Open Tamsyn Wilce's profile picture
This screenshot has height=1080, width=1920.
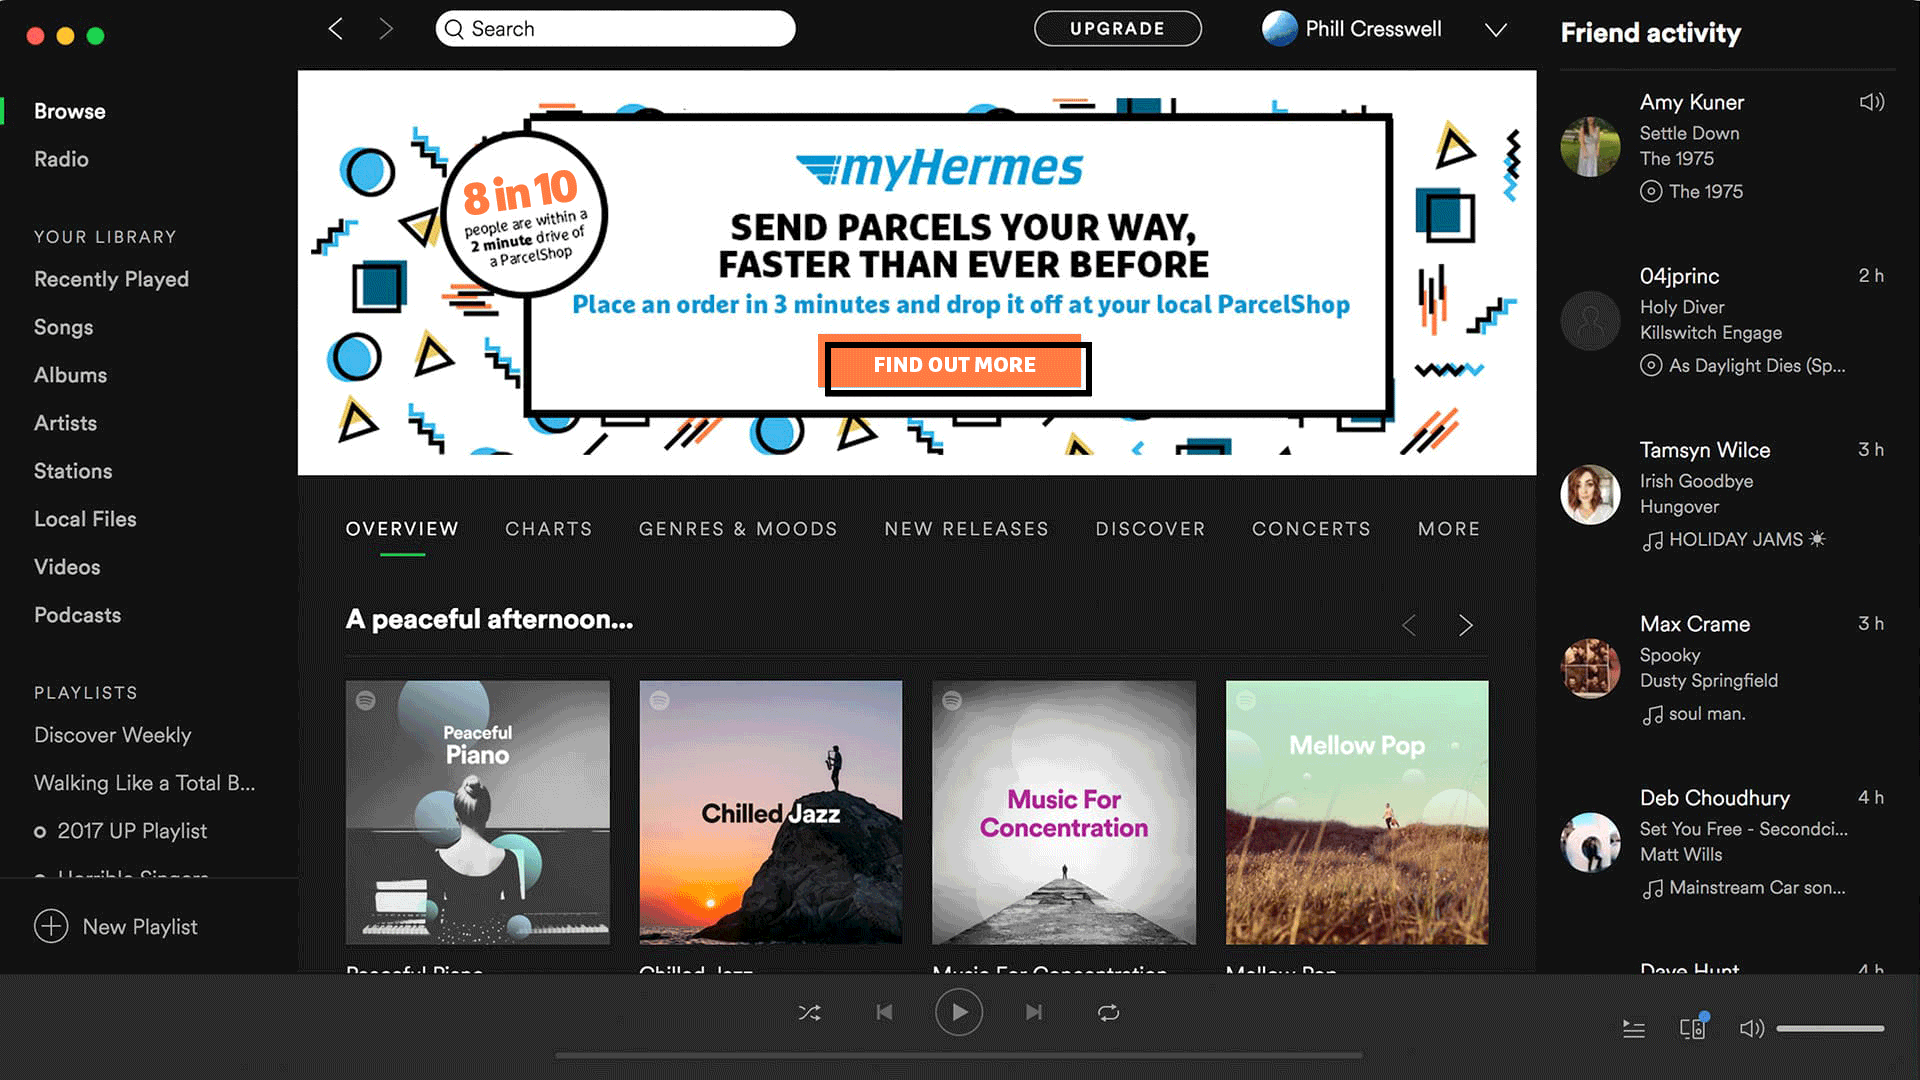pos(1590,494)
